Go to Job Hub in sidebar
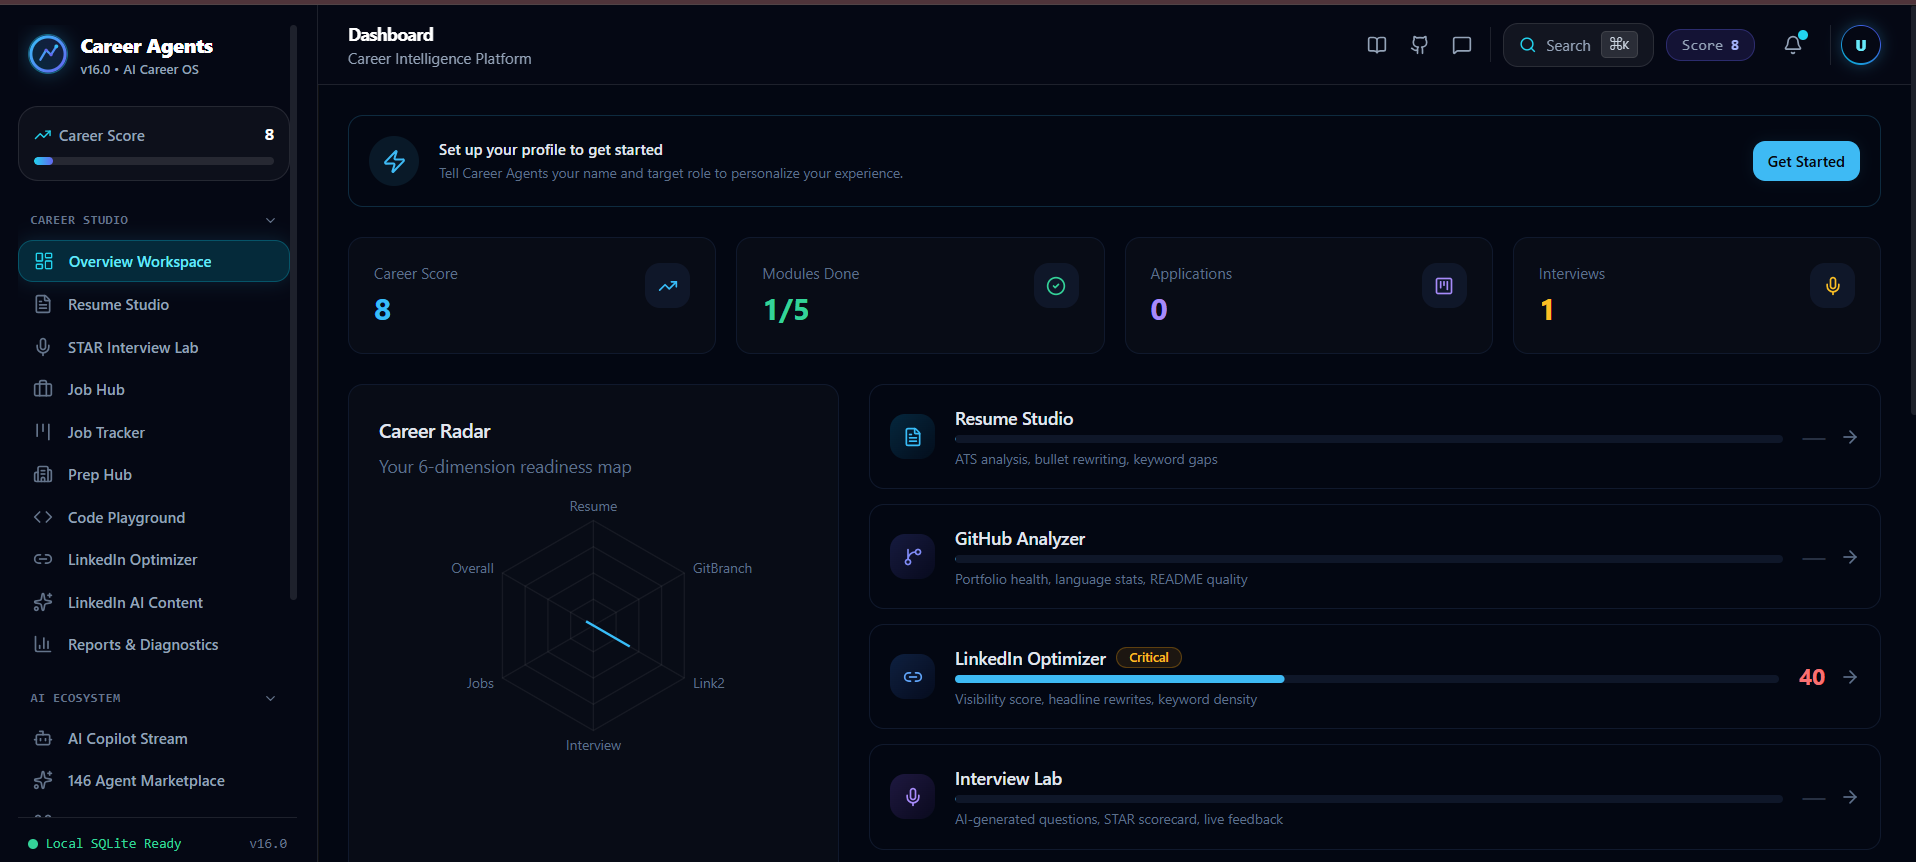 coord(154,389)
